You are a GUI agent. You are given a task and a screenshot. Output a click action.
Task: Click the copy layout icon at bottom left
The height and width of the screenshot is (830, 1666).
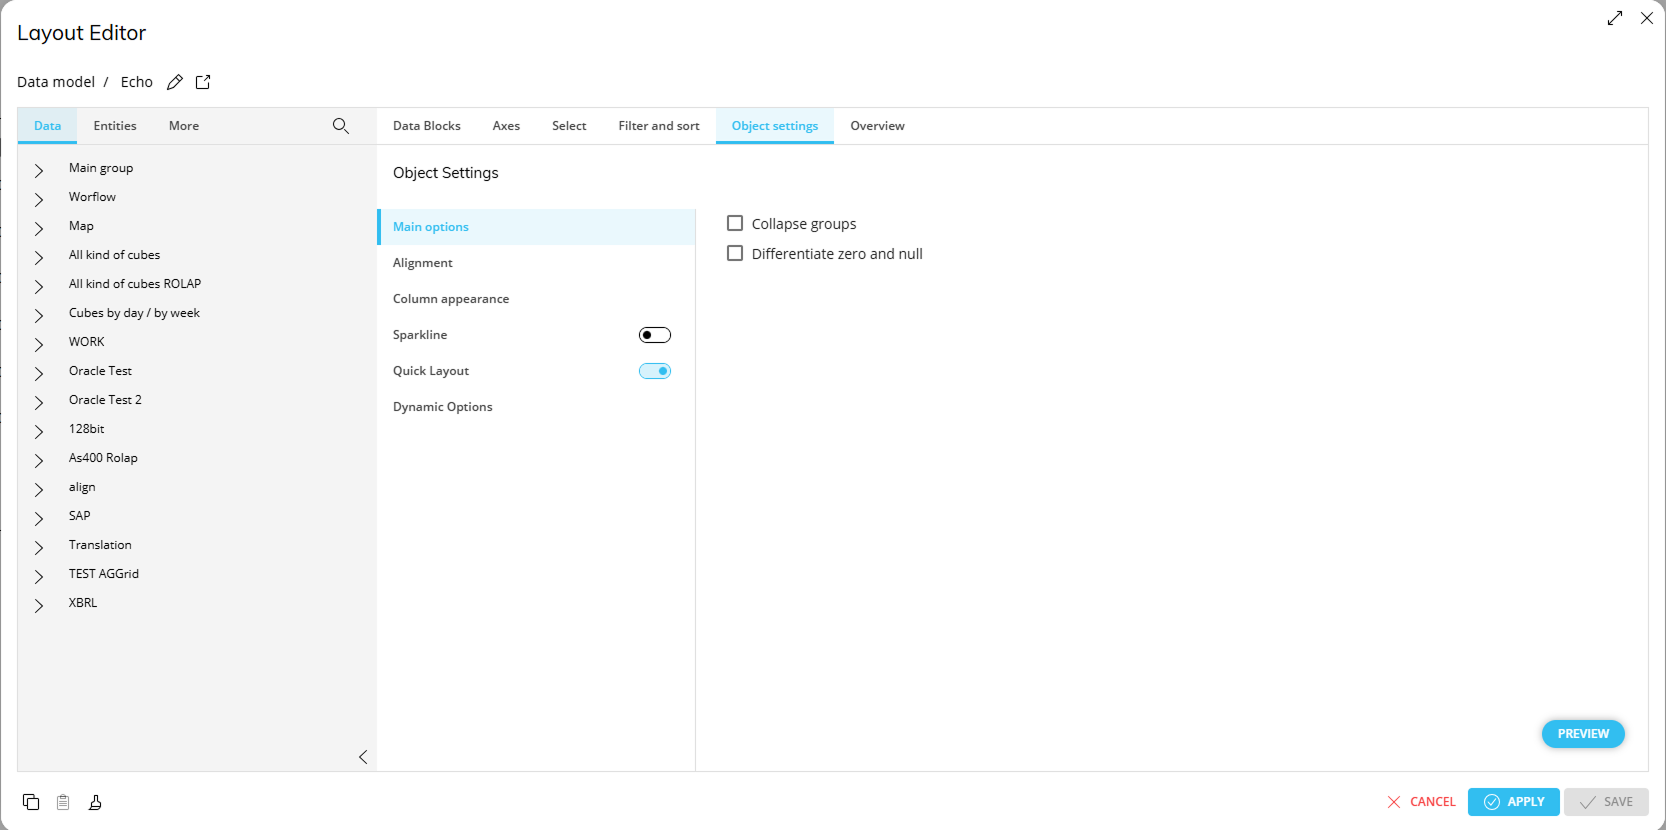31,802
